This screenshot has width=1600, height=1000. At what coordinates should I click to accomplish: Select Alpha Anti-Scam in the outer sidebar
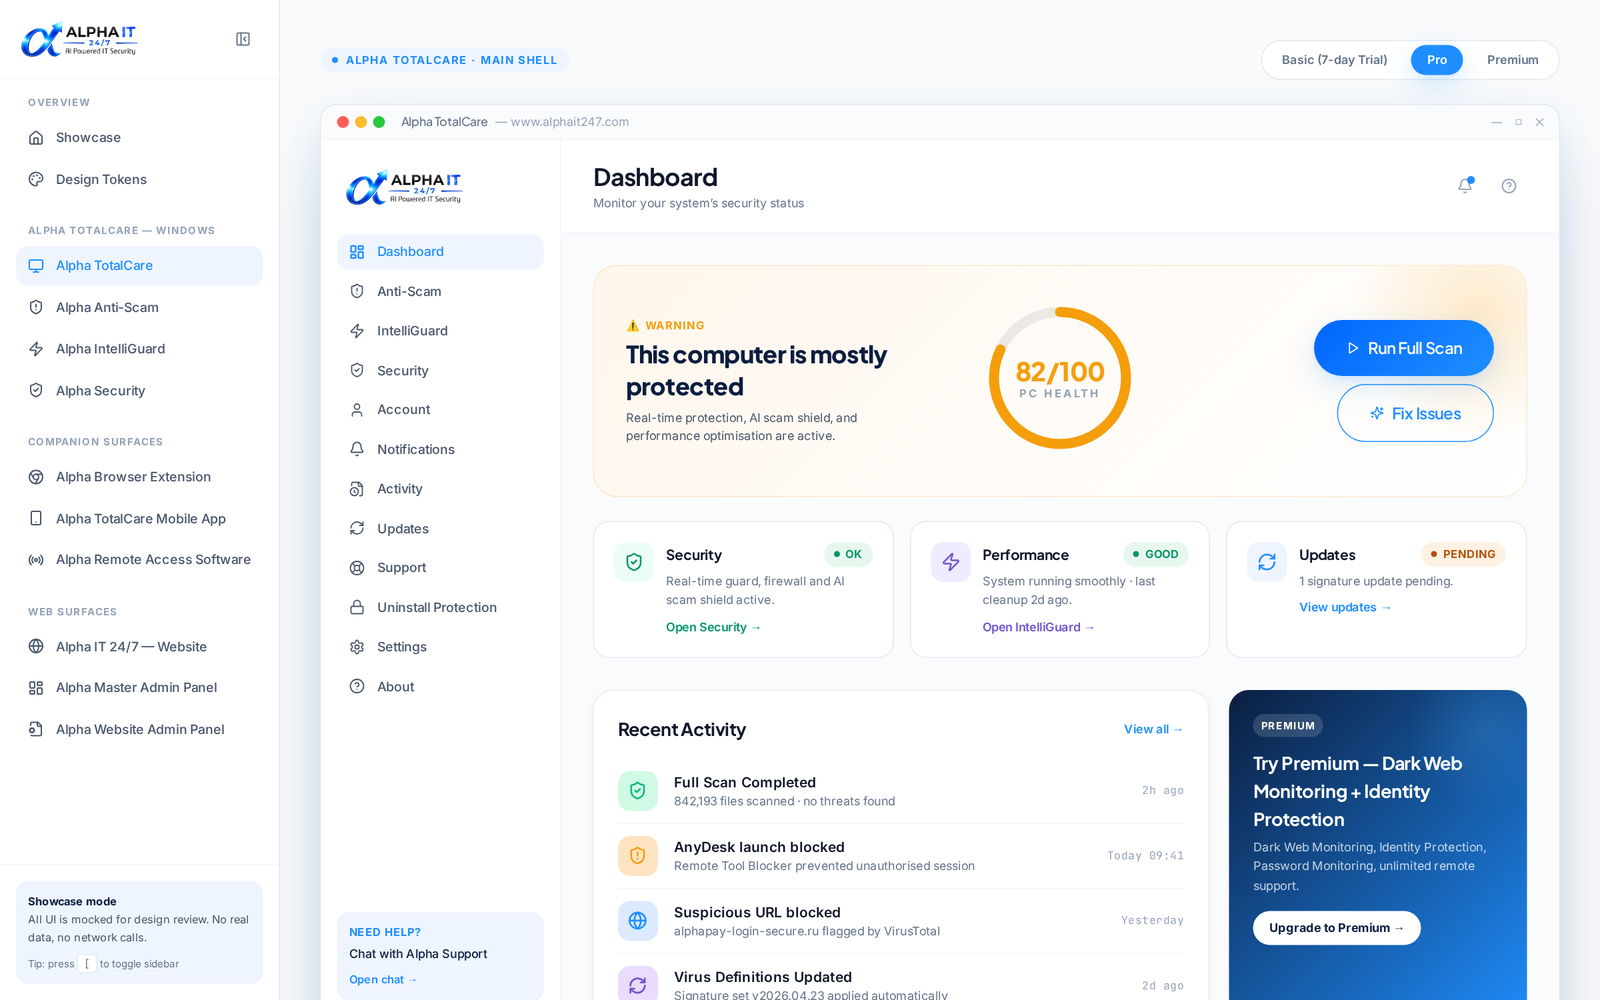(x=139, y=308)
